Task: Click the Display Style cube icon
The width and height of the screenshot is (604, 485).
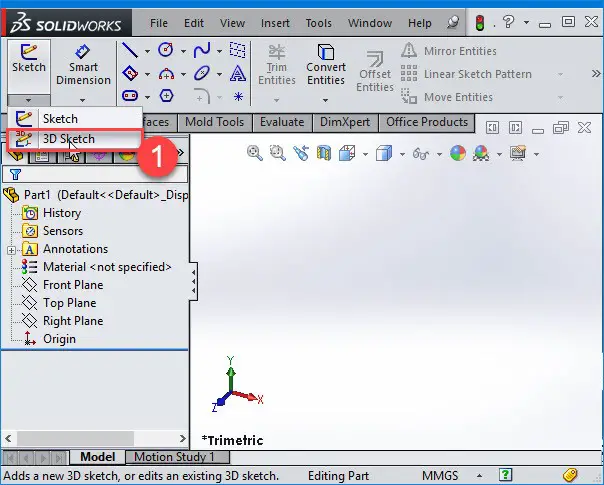Action: [x=384, y=153]
